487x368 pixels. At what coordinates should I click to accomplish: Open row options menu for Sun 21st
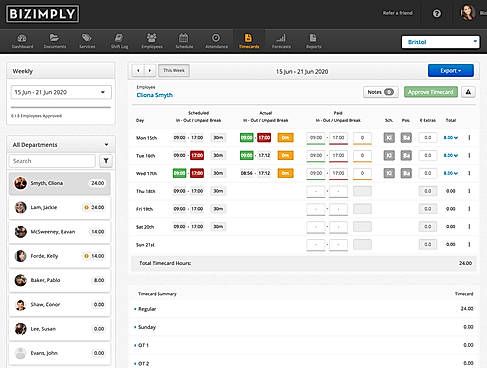tap(469, 244)
